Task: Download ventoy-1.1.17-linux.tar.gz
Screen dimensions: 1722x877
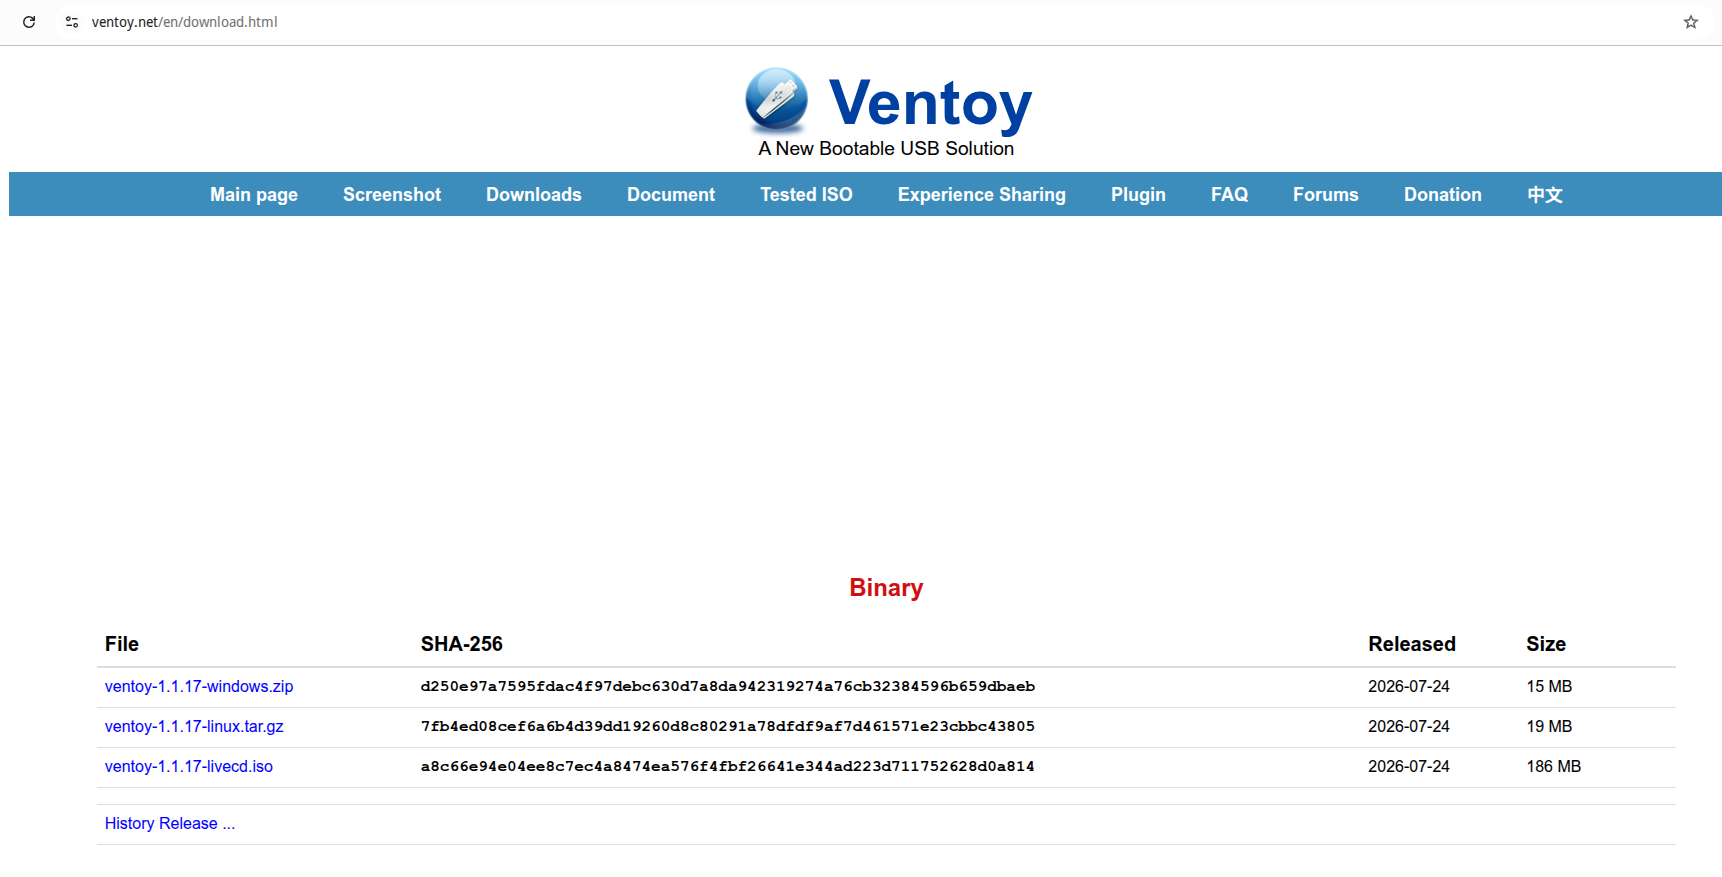Action: [194, 727]
